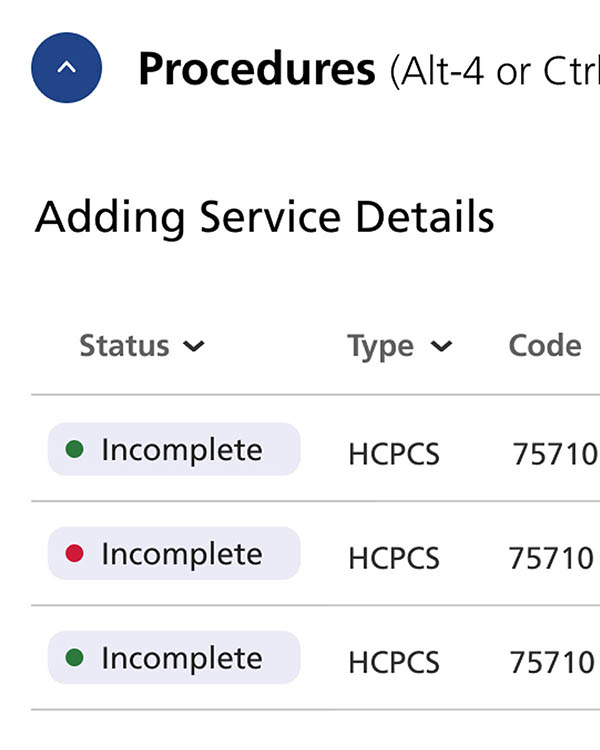Click HCPCS type in the second row
600x750 pixels.
click(394, 558)
